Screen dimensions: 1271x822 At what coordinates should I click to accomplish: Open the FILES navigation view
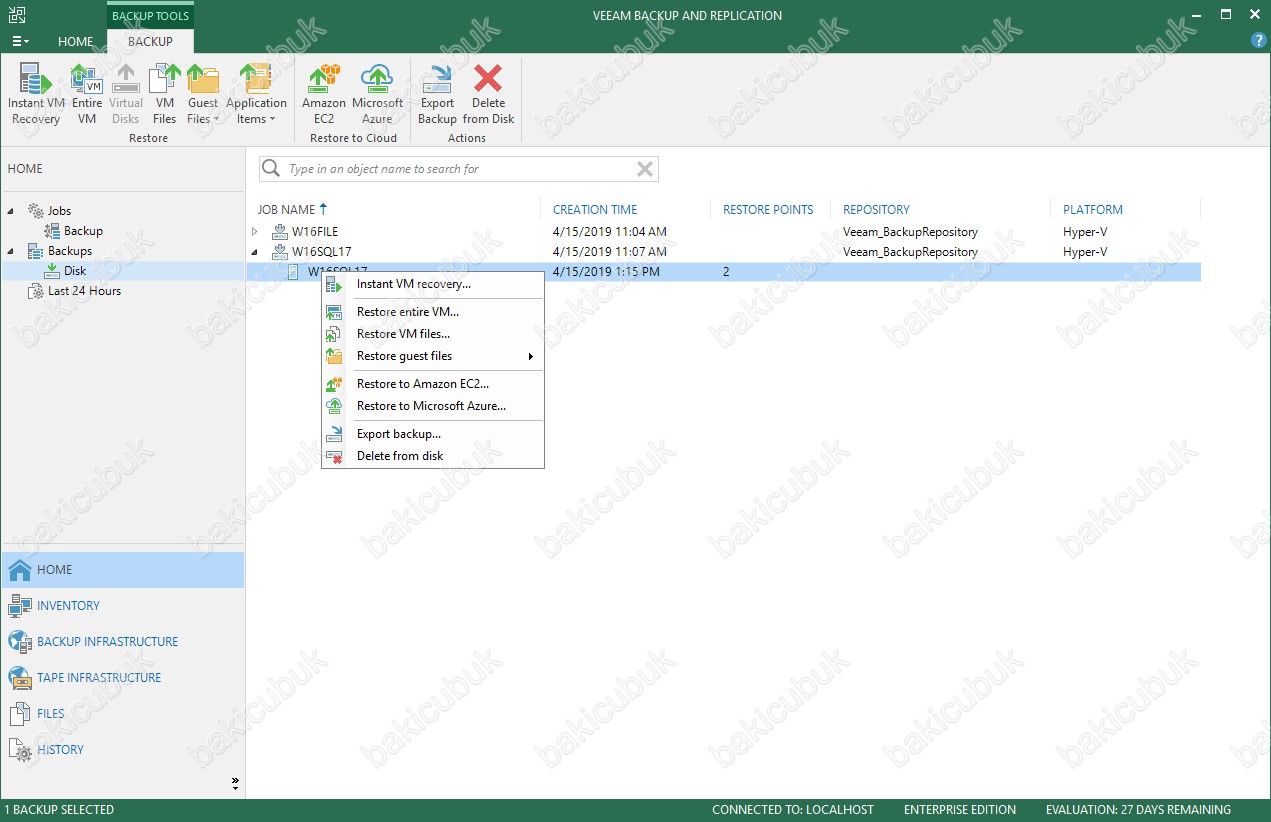122,714
